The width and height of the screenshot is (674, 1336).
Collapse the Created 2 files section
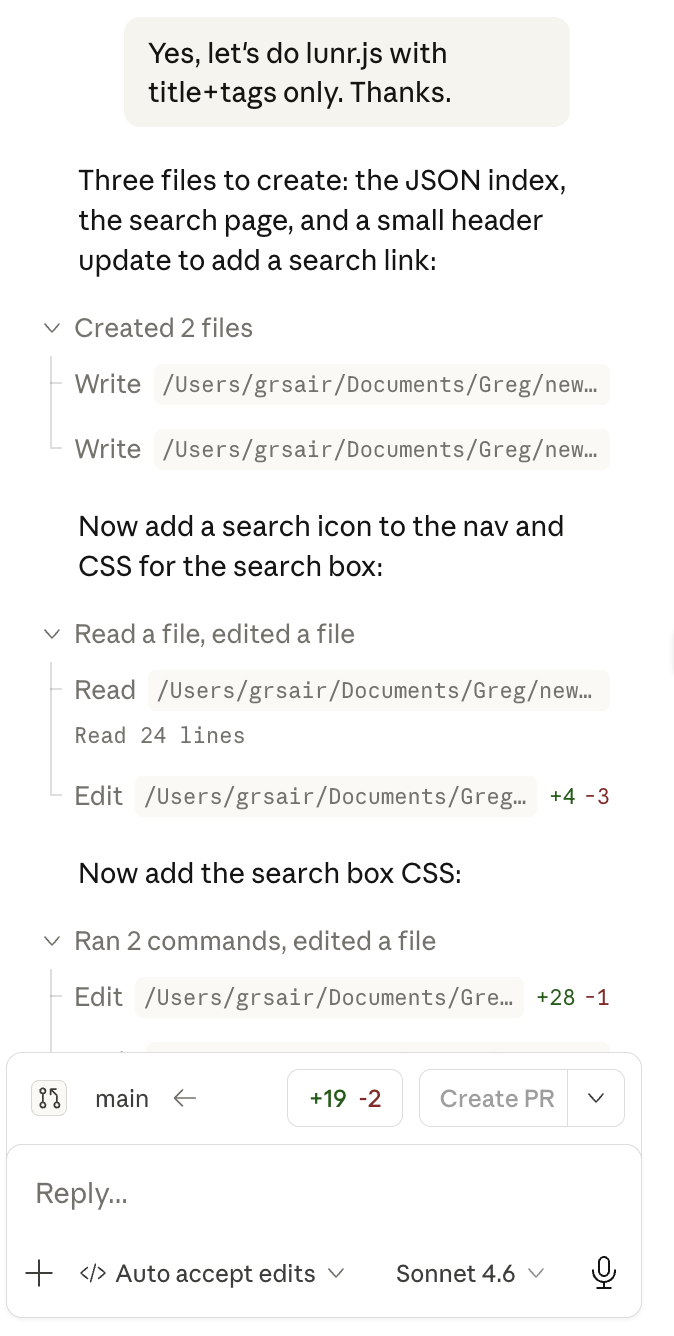pos(51,328)
